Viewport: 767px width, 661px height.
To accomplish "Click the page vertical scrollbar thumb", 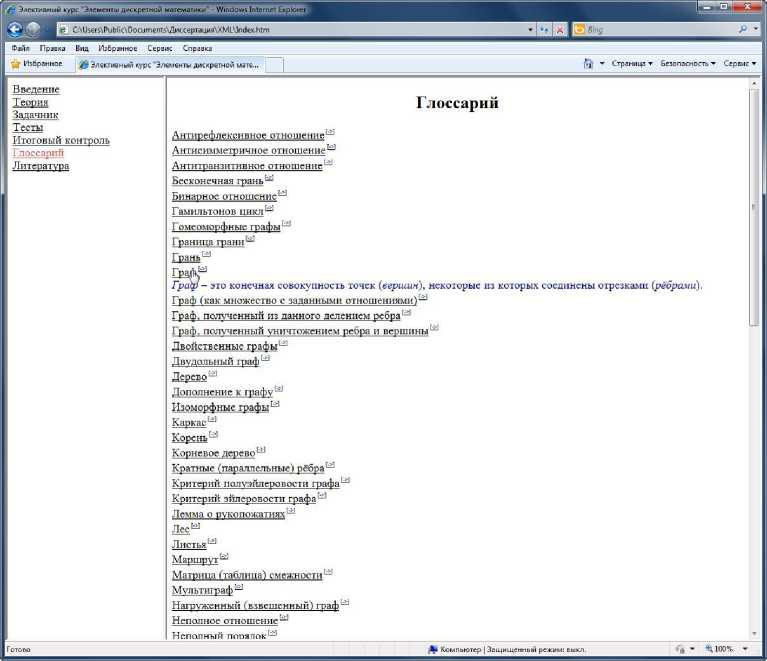I will pos(754,206).
